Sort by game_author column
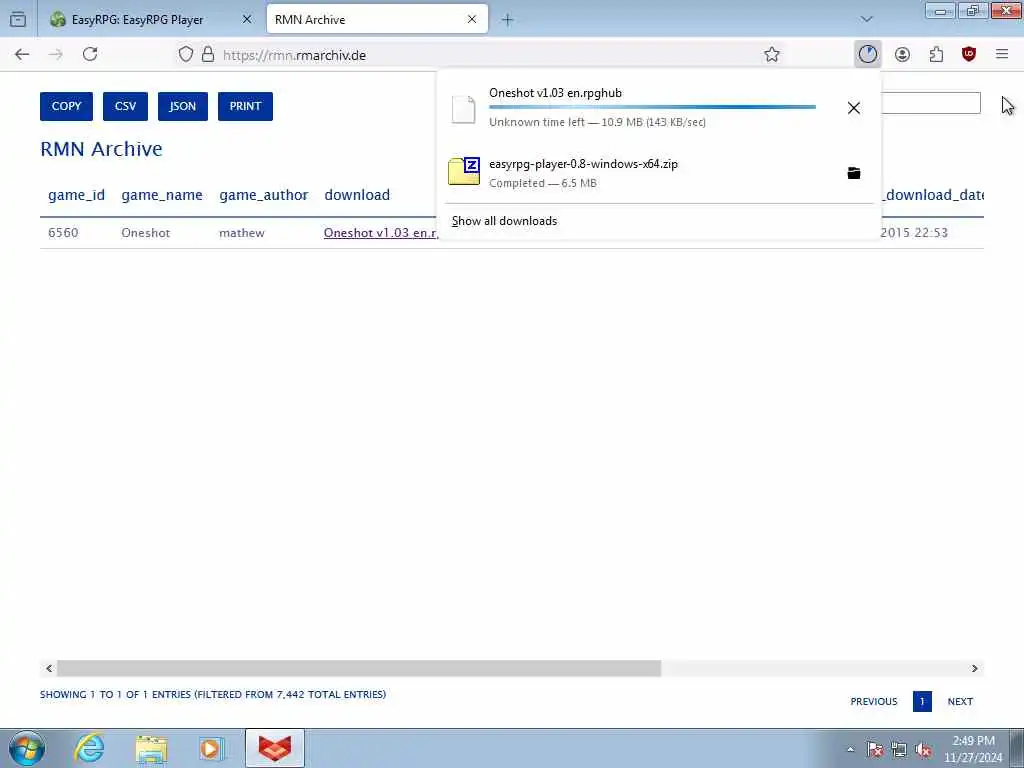1024x768 pixels. tap(264, 195)
